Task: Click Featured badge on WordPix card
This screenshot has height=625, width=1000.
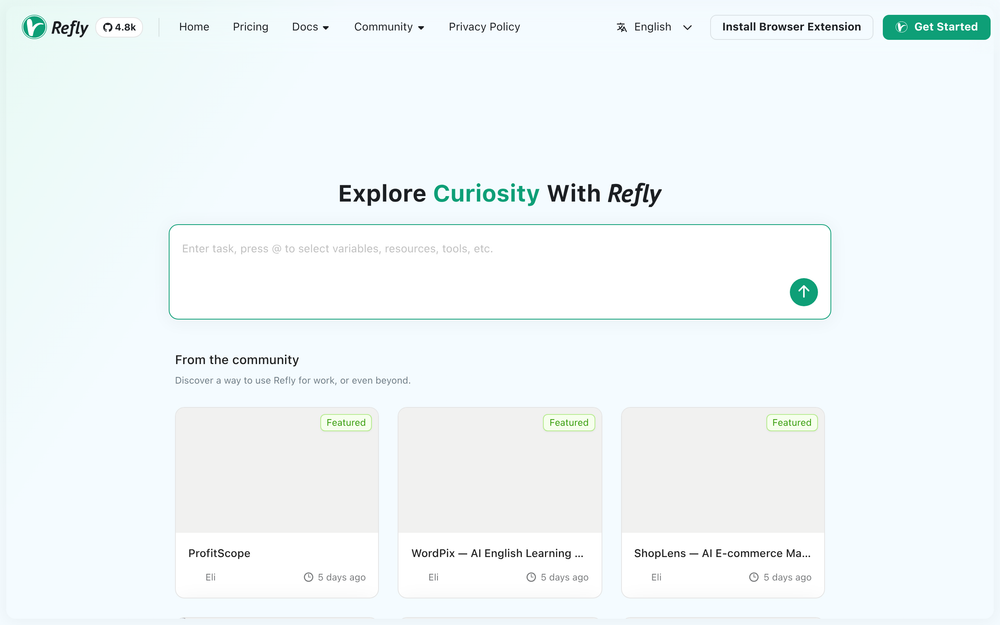Action: (569, 422)
